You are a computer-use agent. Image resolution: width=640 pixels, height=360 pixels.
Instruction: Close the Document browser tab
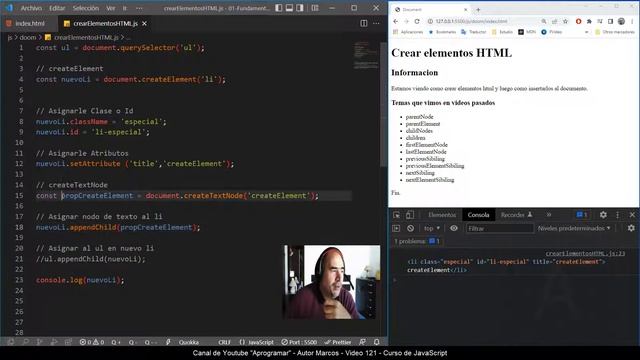click(x=465, y=9)
